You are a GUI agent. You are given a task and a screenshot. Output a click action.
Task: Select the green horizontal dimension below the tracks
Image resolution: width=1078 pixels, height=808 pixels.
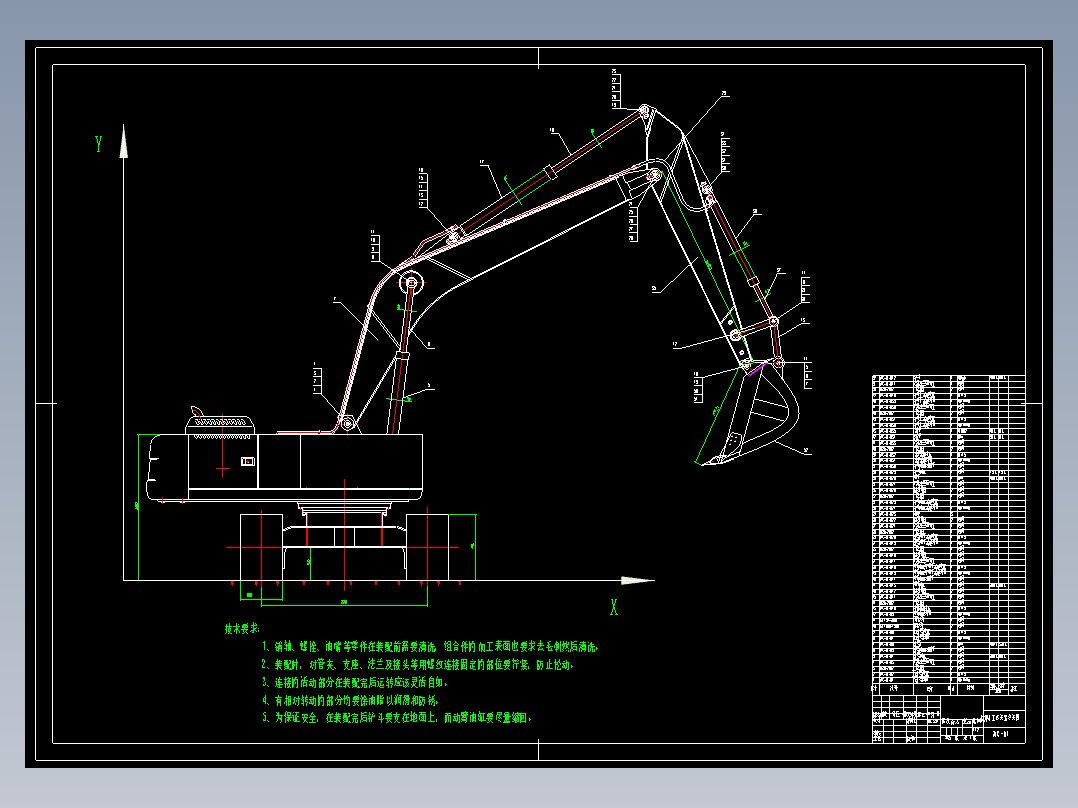click(x=344, y=606)
